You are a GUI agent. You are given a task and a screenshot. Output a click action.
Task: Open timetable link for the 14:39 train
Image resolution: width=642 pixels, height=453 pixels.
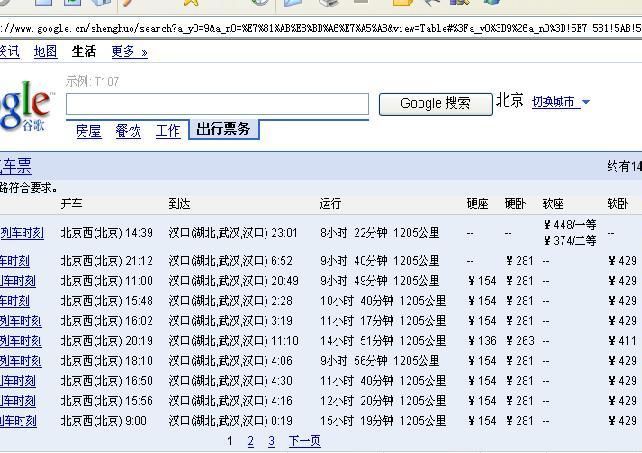click(x=22, y=233)
